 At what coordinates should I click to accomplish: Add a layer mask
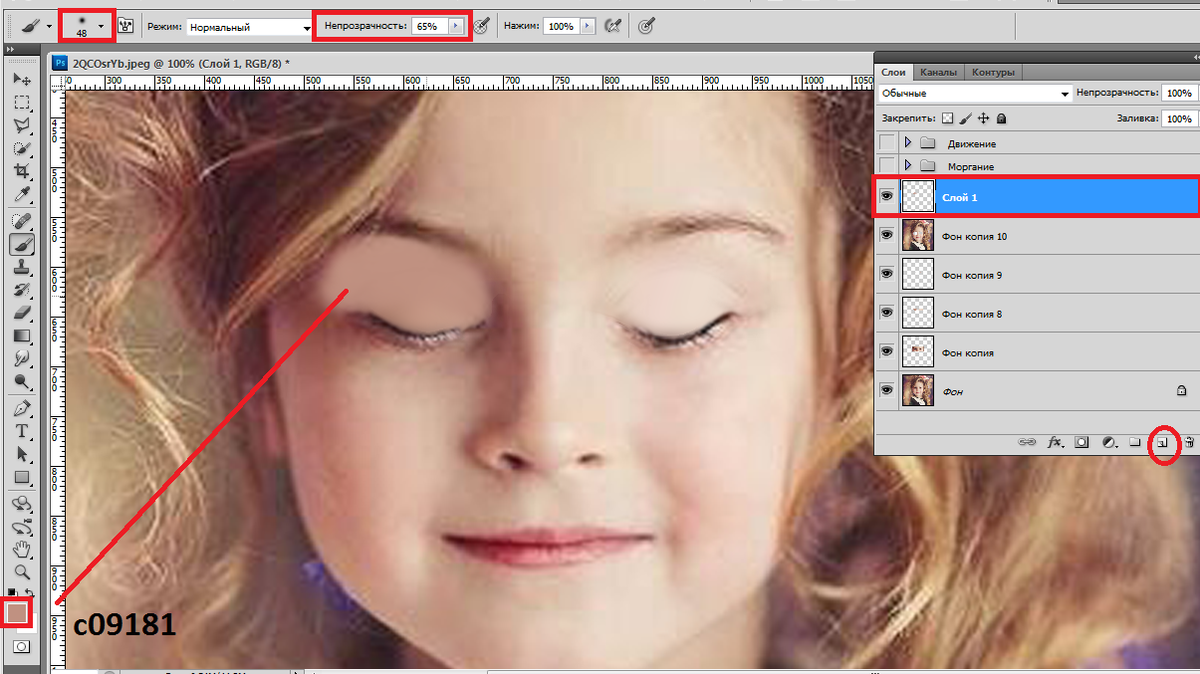pyautogui.click(x=1081, y=441)
